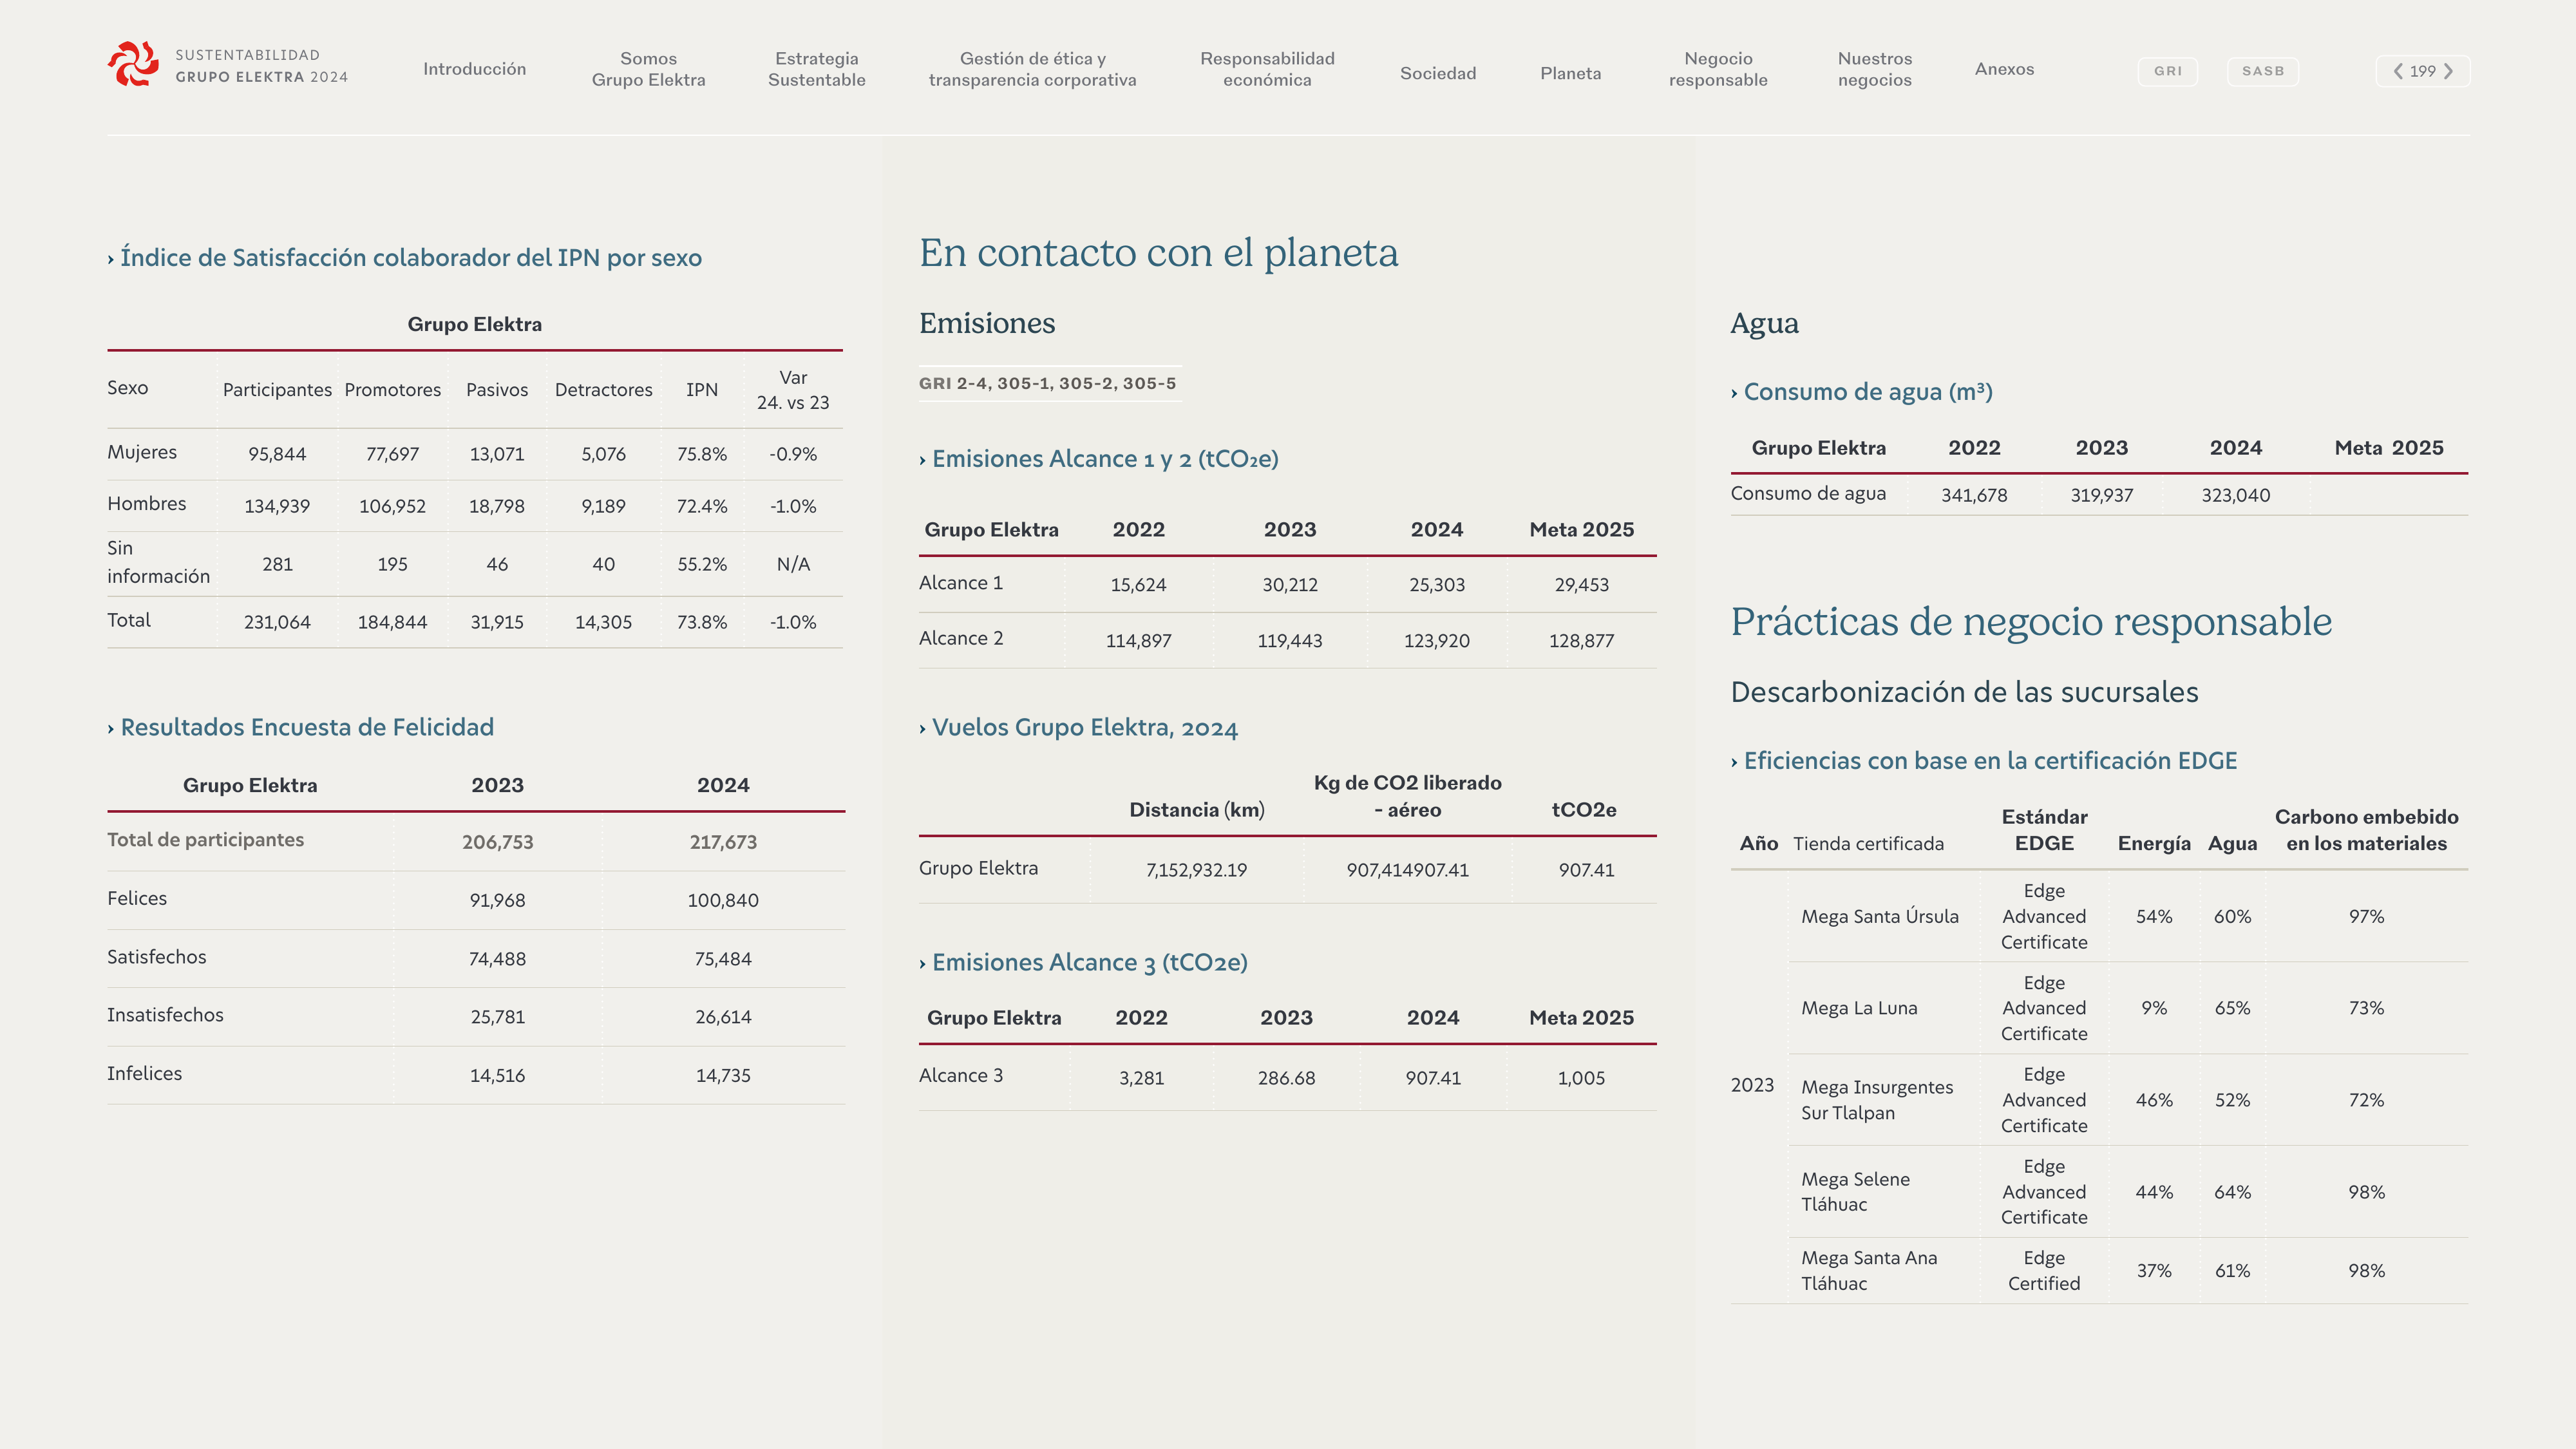
Task: Click Insatisfechos row label
Action: pos(165,1015)
